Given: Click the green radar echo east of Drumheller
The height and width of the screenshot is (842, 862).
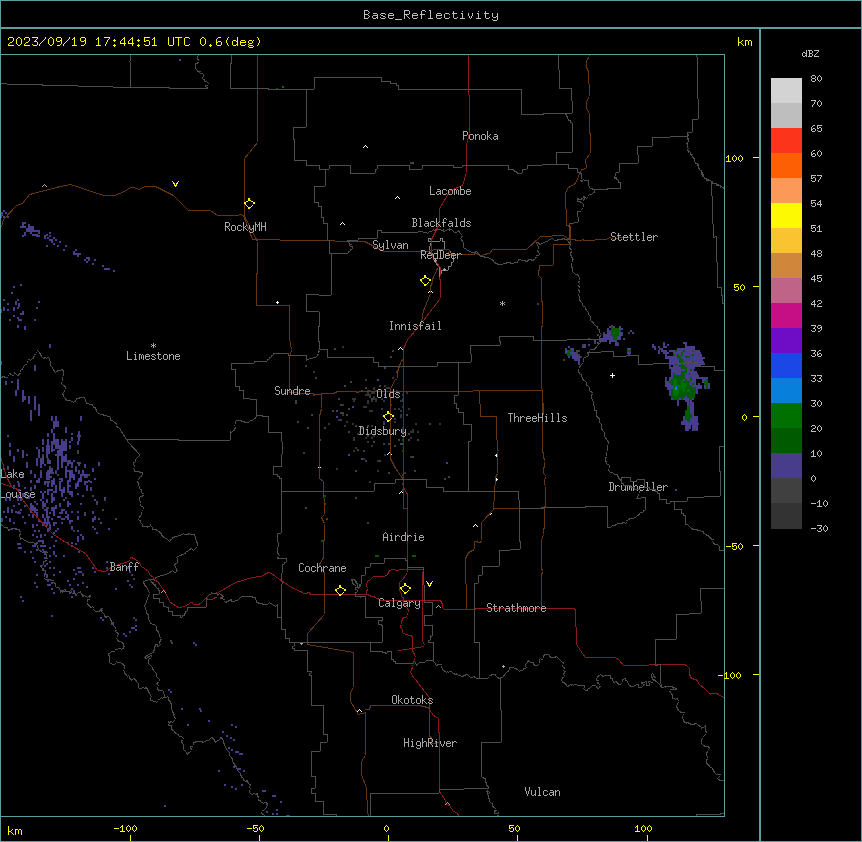Looking at the screenshot, I should click(683, 385).
